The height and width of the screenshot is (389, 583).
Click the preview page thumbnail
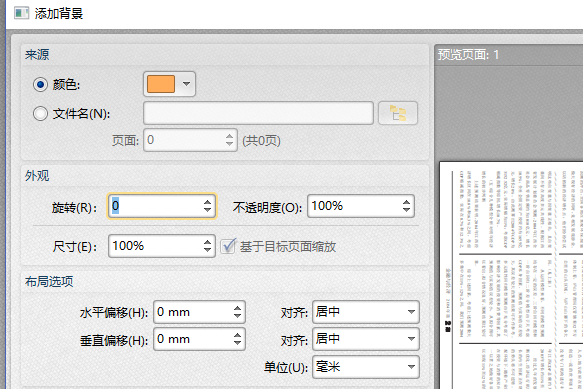coord(511,275)
